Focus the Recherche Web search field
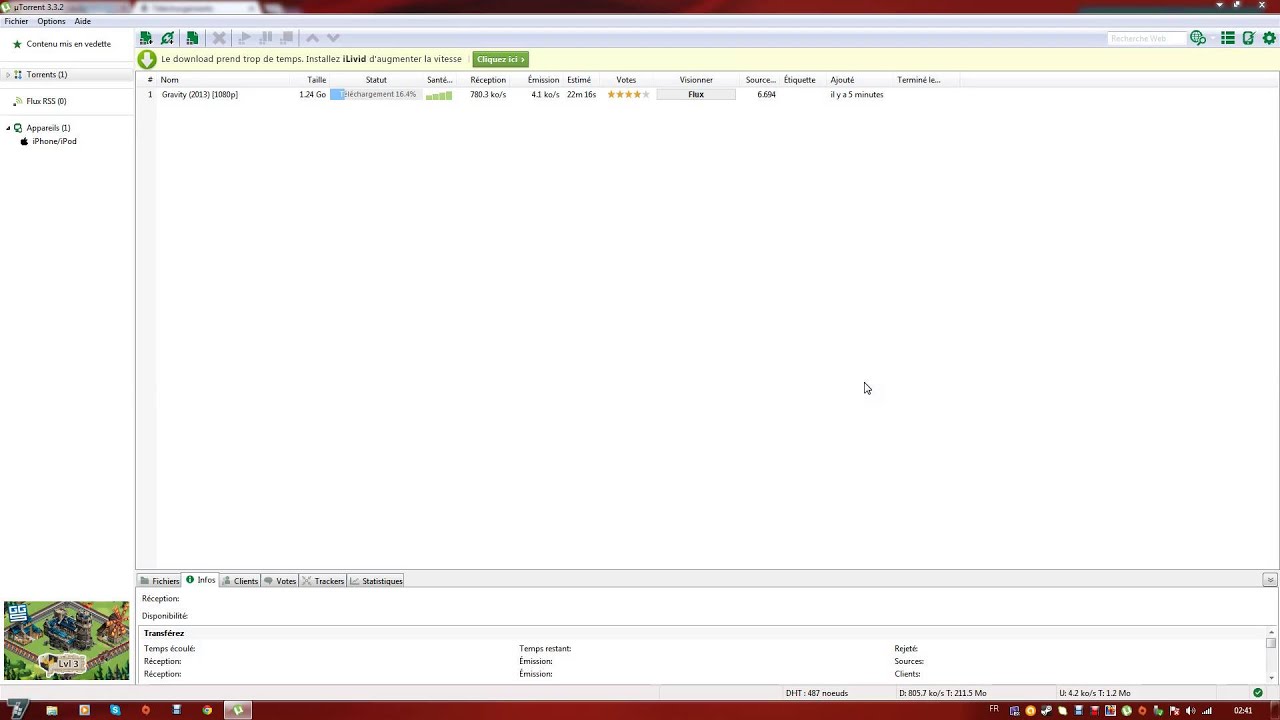 click(x=1146, y=38)
